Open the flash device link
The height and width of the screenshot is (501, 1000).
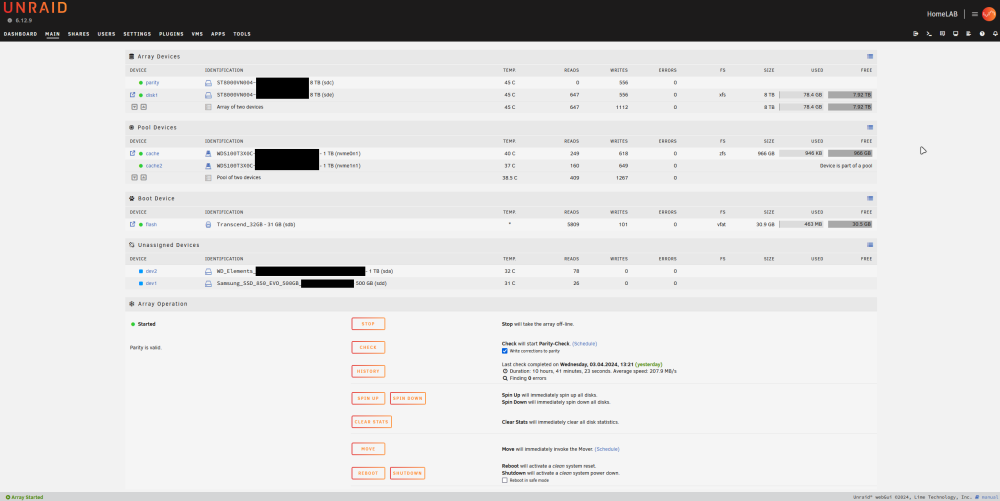click(x=151, y=224)
